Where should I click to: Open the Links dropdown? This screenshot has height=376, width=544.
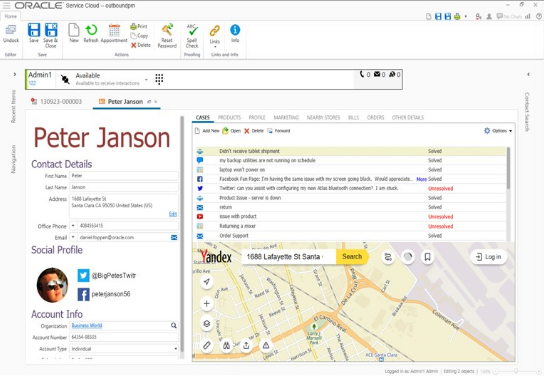point(215,35)
